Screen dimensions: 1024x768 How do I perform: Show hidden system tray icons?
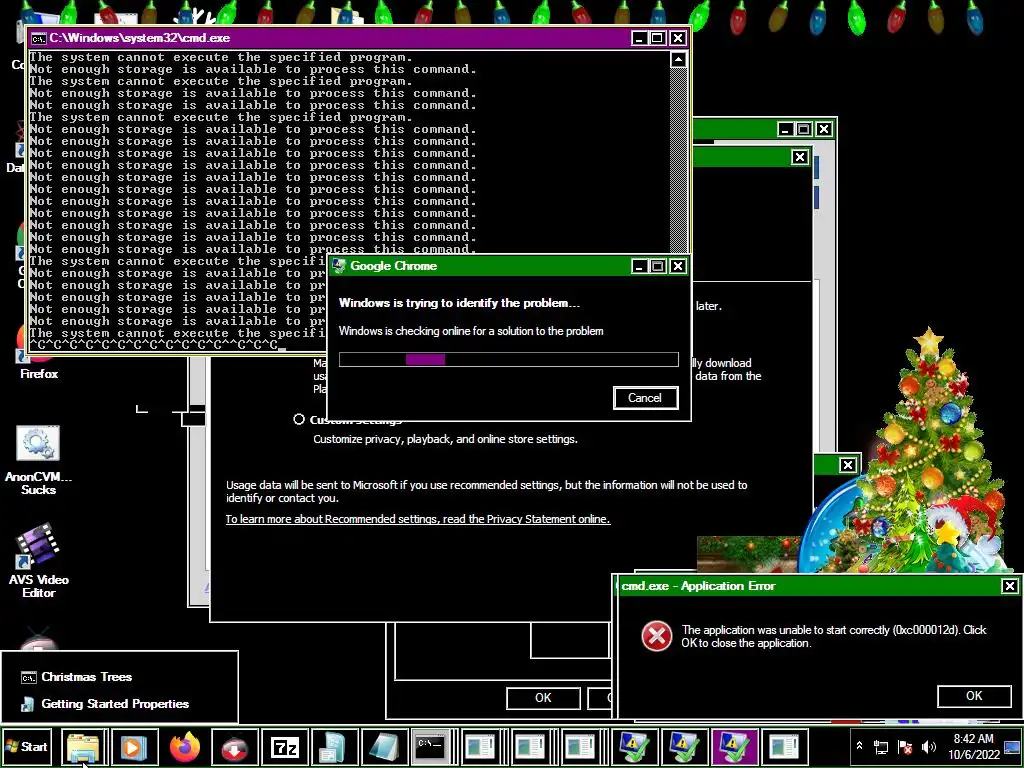click(859, 746)
